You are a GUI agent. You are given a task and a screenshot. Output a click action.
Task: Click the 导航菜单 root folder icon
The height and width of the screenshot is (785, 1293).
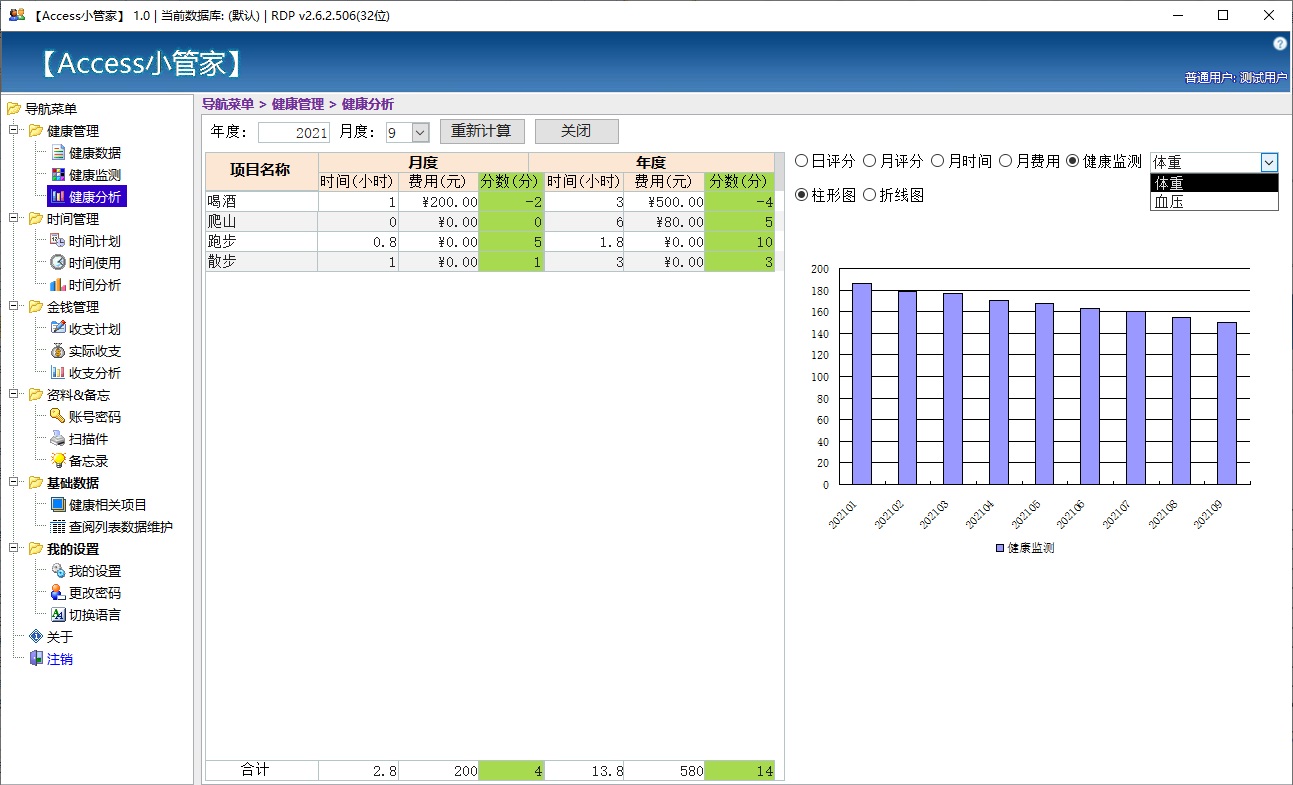14,109
